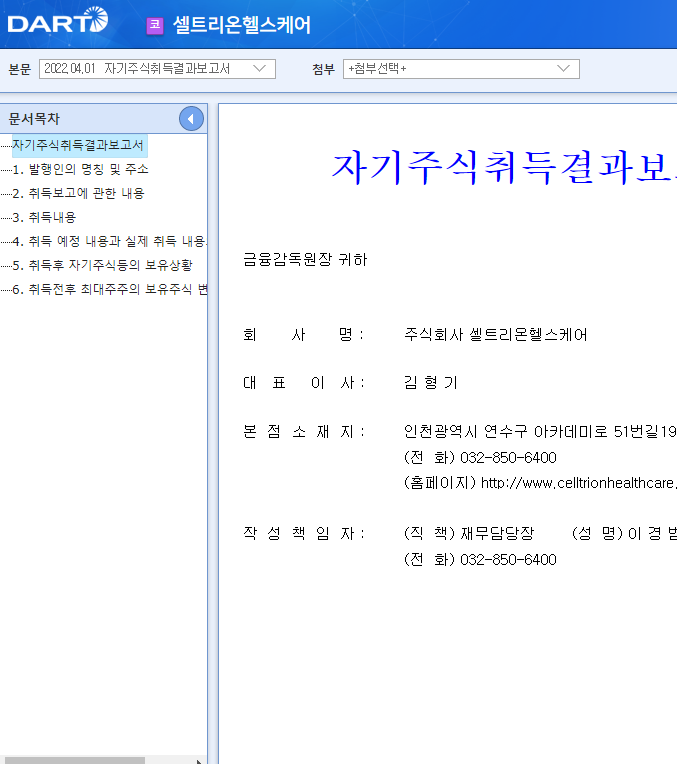Click the representative name 김 형 기
The width and height of the screenshot is (677, 764).
coord(431,382)
